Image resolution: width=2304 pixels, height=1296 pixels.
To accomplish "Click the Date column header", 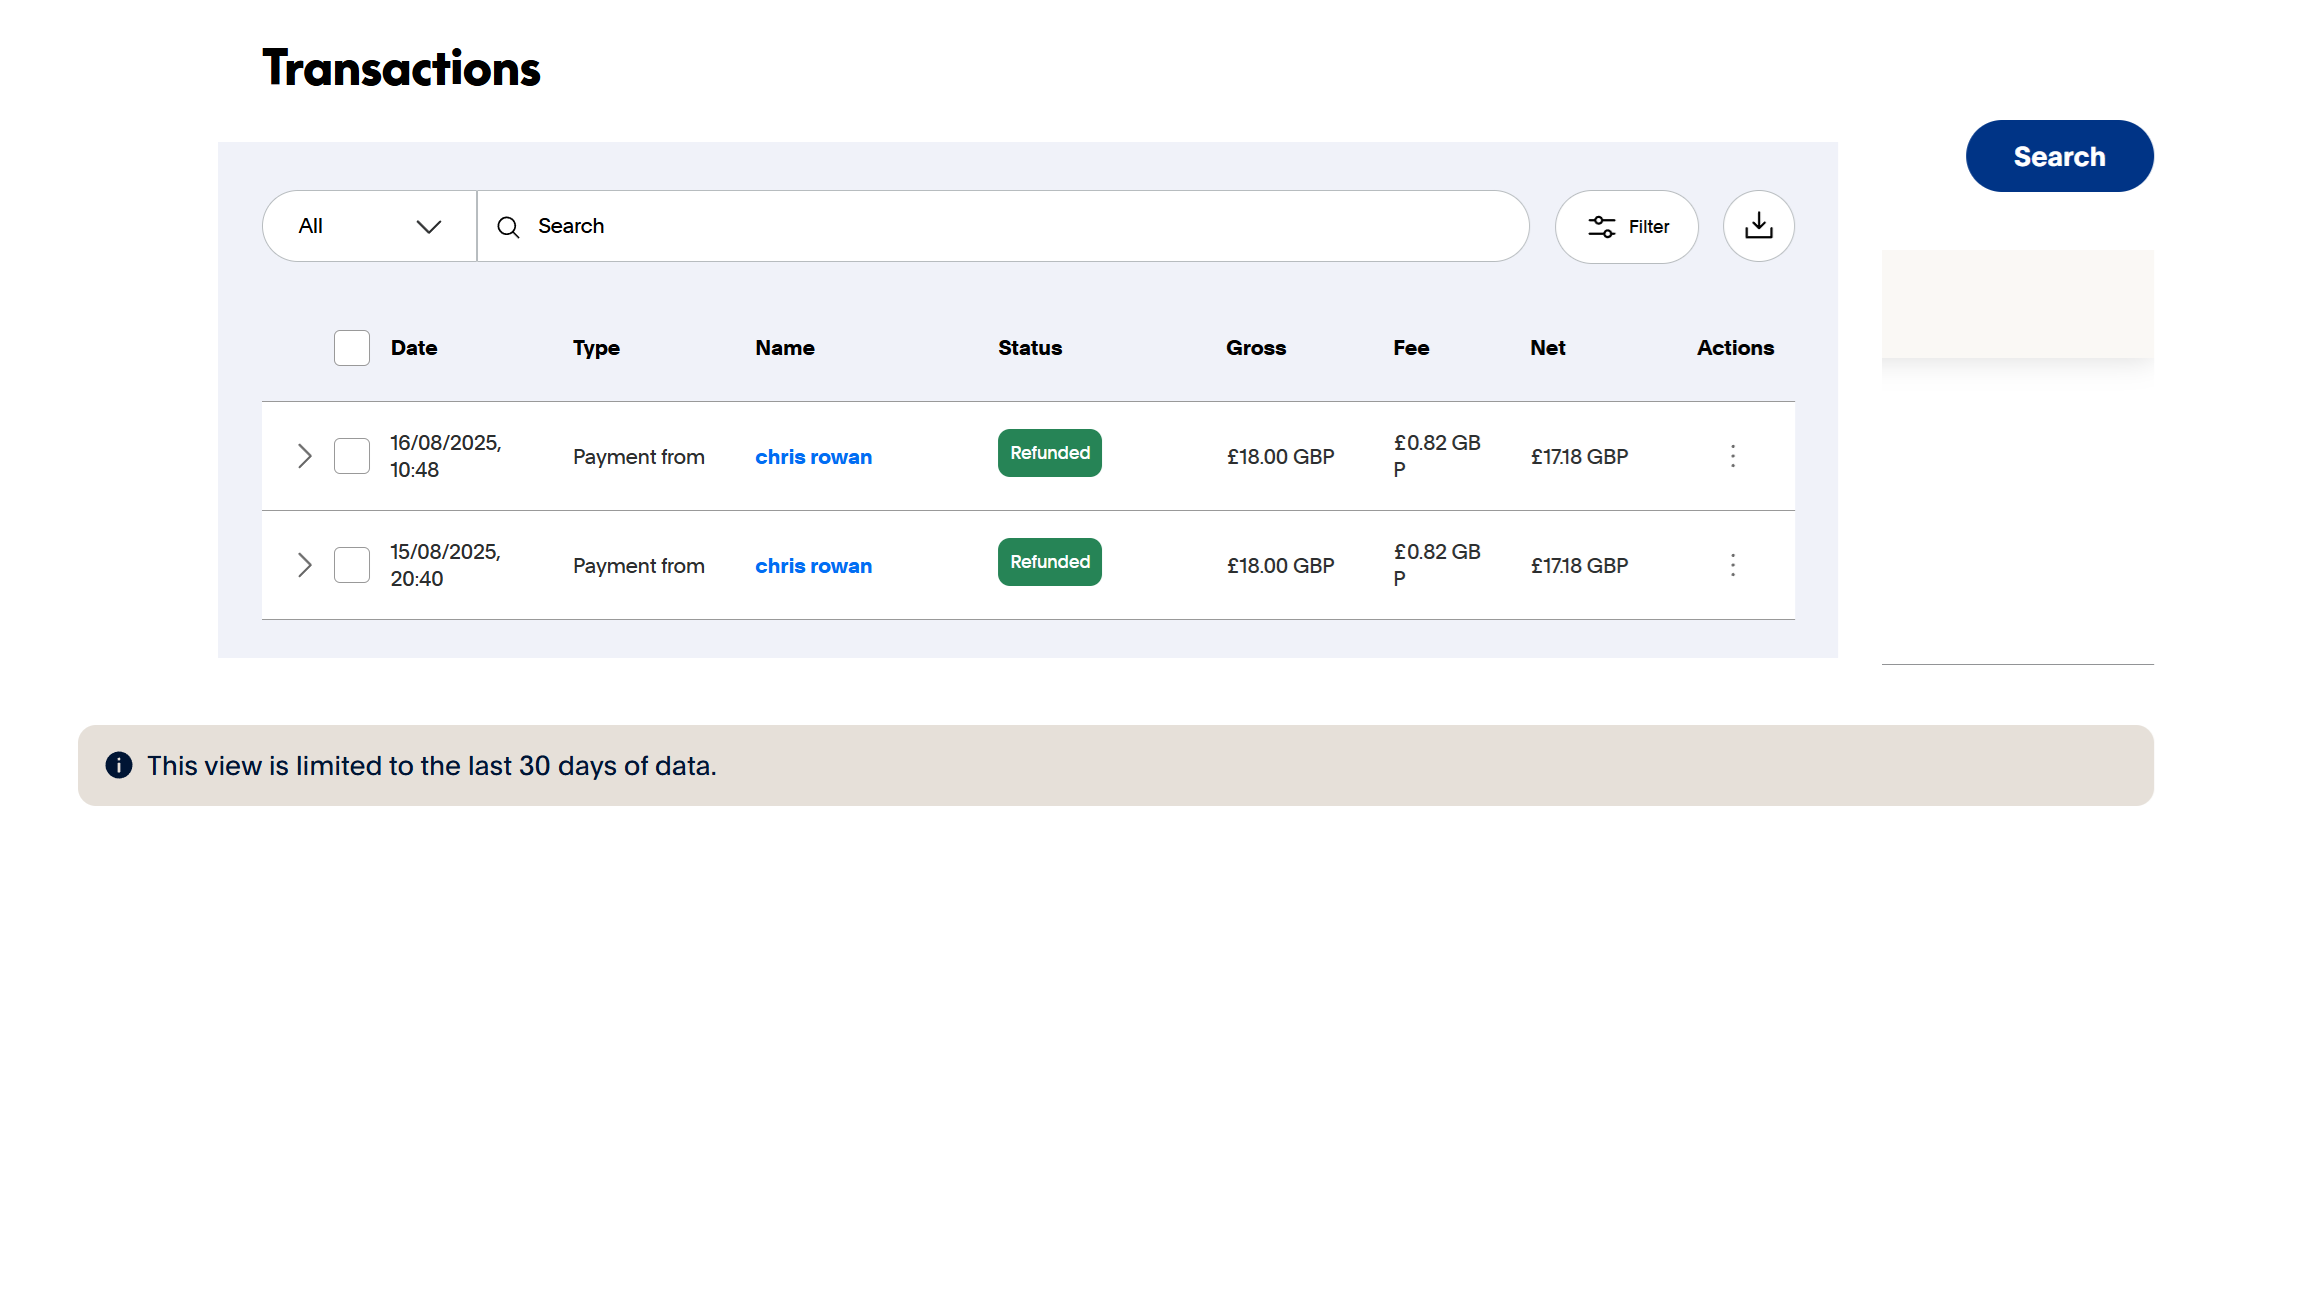I will click(414, 348).
